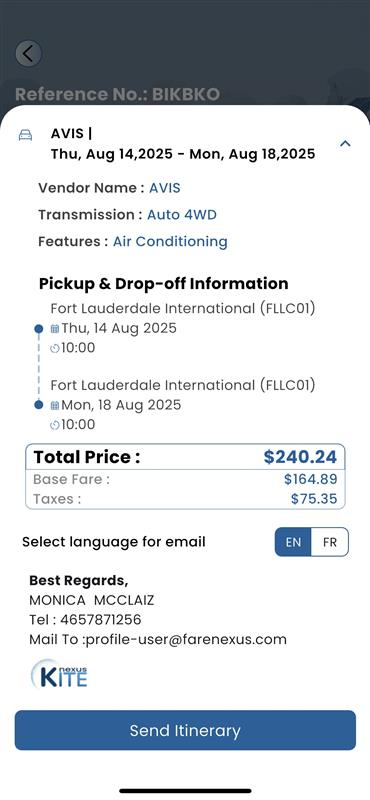Viewport: 370px width, 800px height.
Task: Click the drop-off time clock icon
Action: click(55, 425)
